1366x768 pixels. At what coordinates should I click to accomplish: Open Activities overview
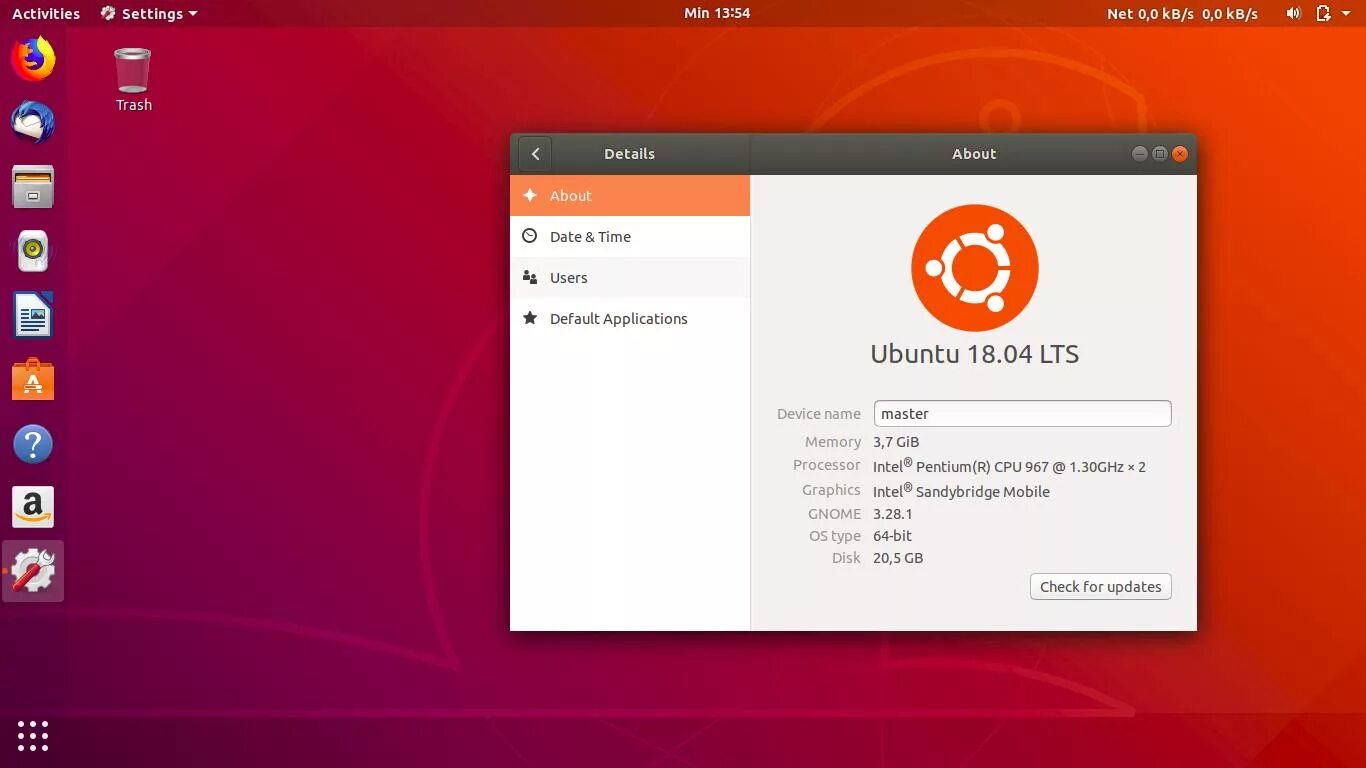click(x=46, y=14)
